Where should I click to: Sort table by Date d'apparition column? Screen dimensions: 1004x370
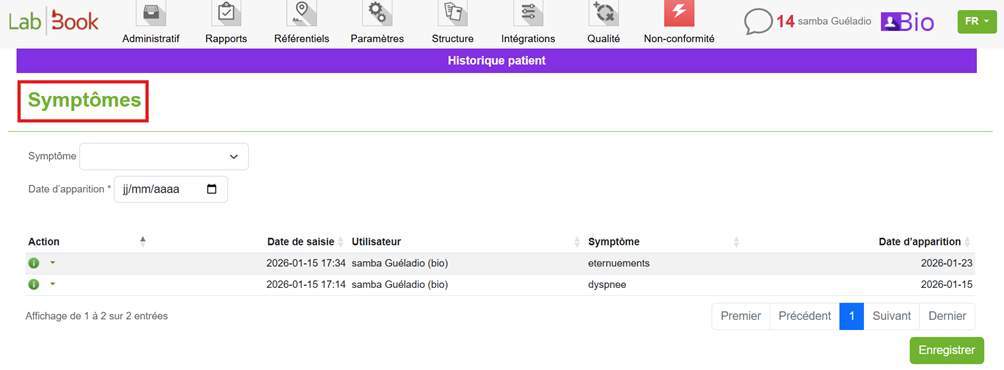925,241
